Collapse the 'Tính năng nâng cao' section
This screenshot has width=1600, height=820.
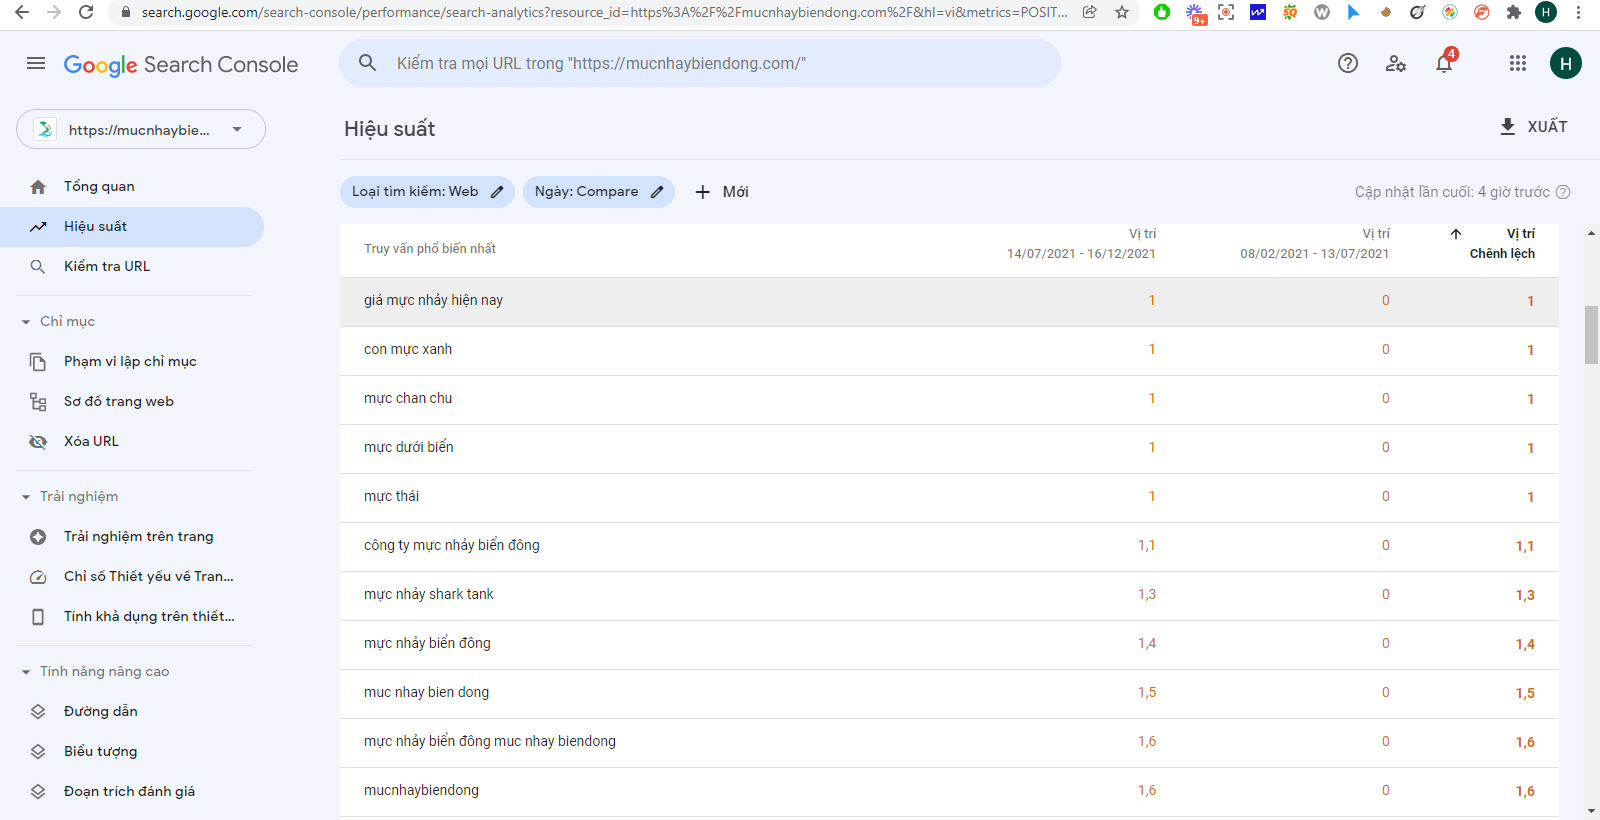(26, 672)
